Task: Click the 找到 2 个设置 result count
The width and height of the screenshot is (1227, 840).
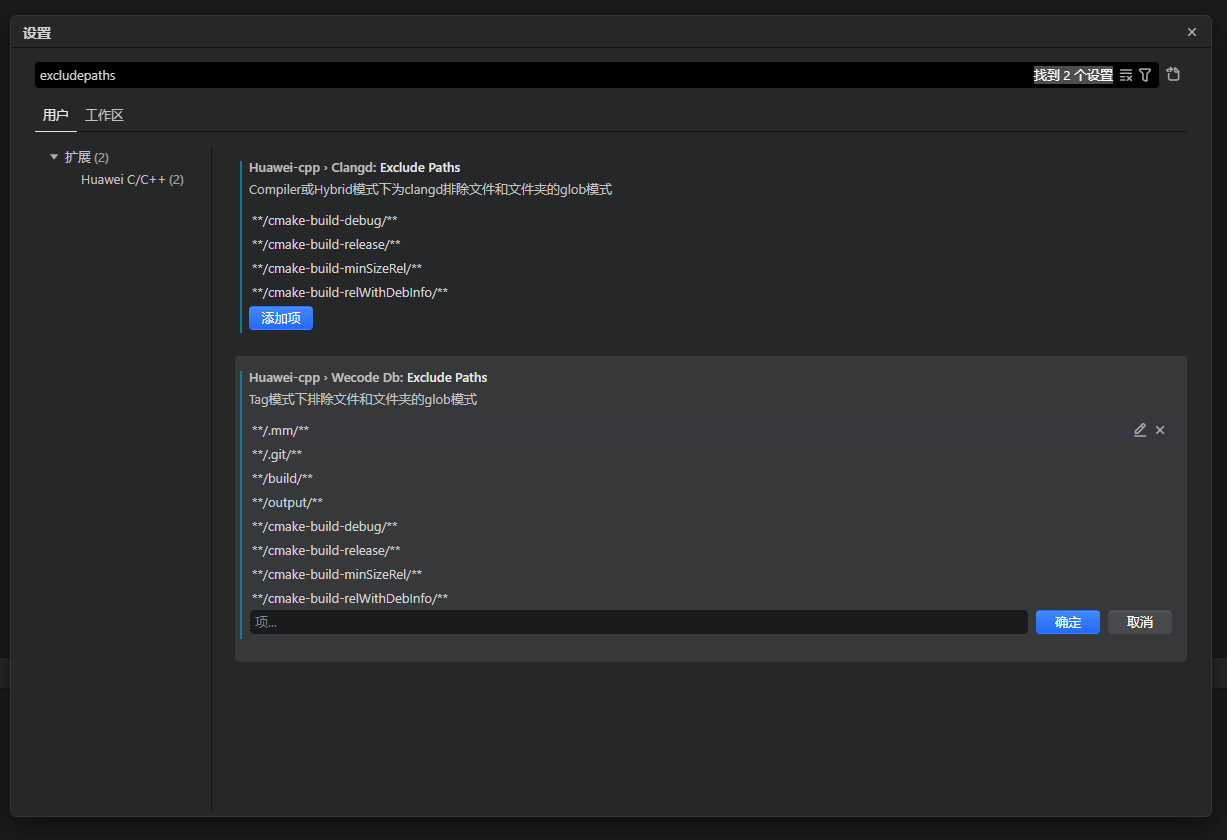Action: point(1073,75)
